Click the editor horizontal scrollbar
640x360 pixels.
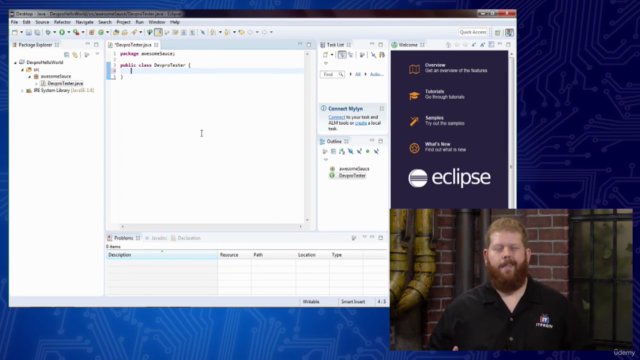211,227
